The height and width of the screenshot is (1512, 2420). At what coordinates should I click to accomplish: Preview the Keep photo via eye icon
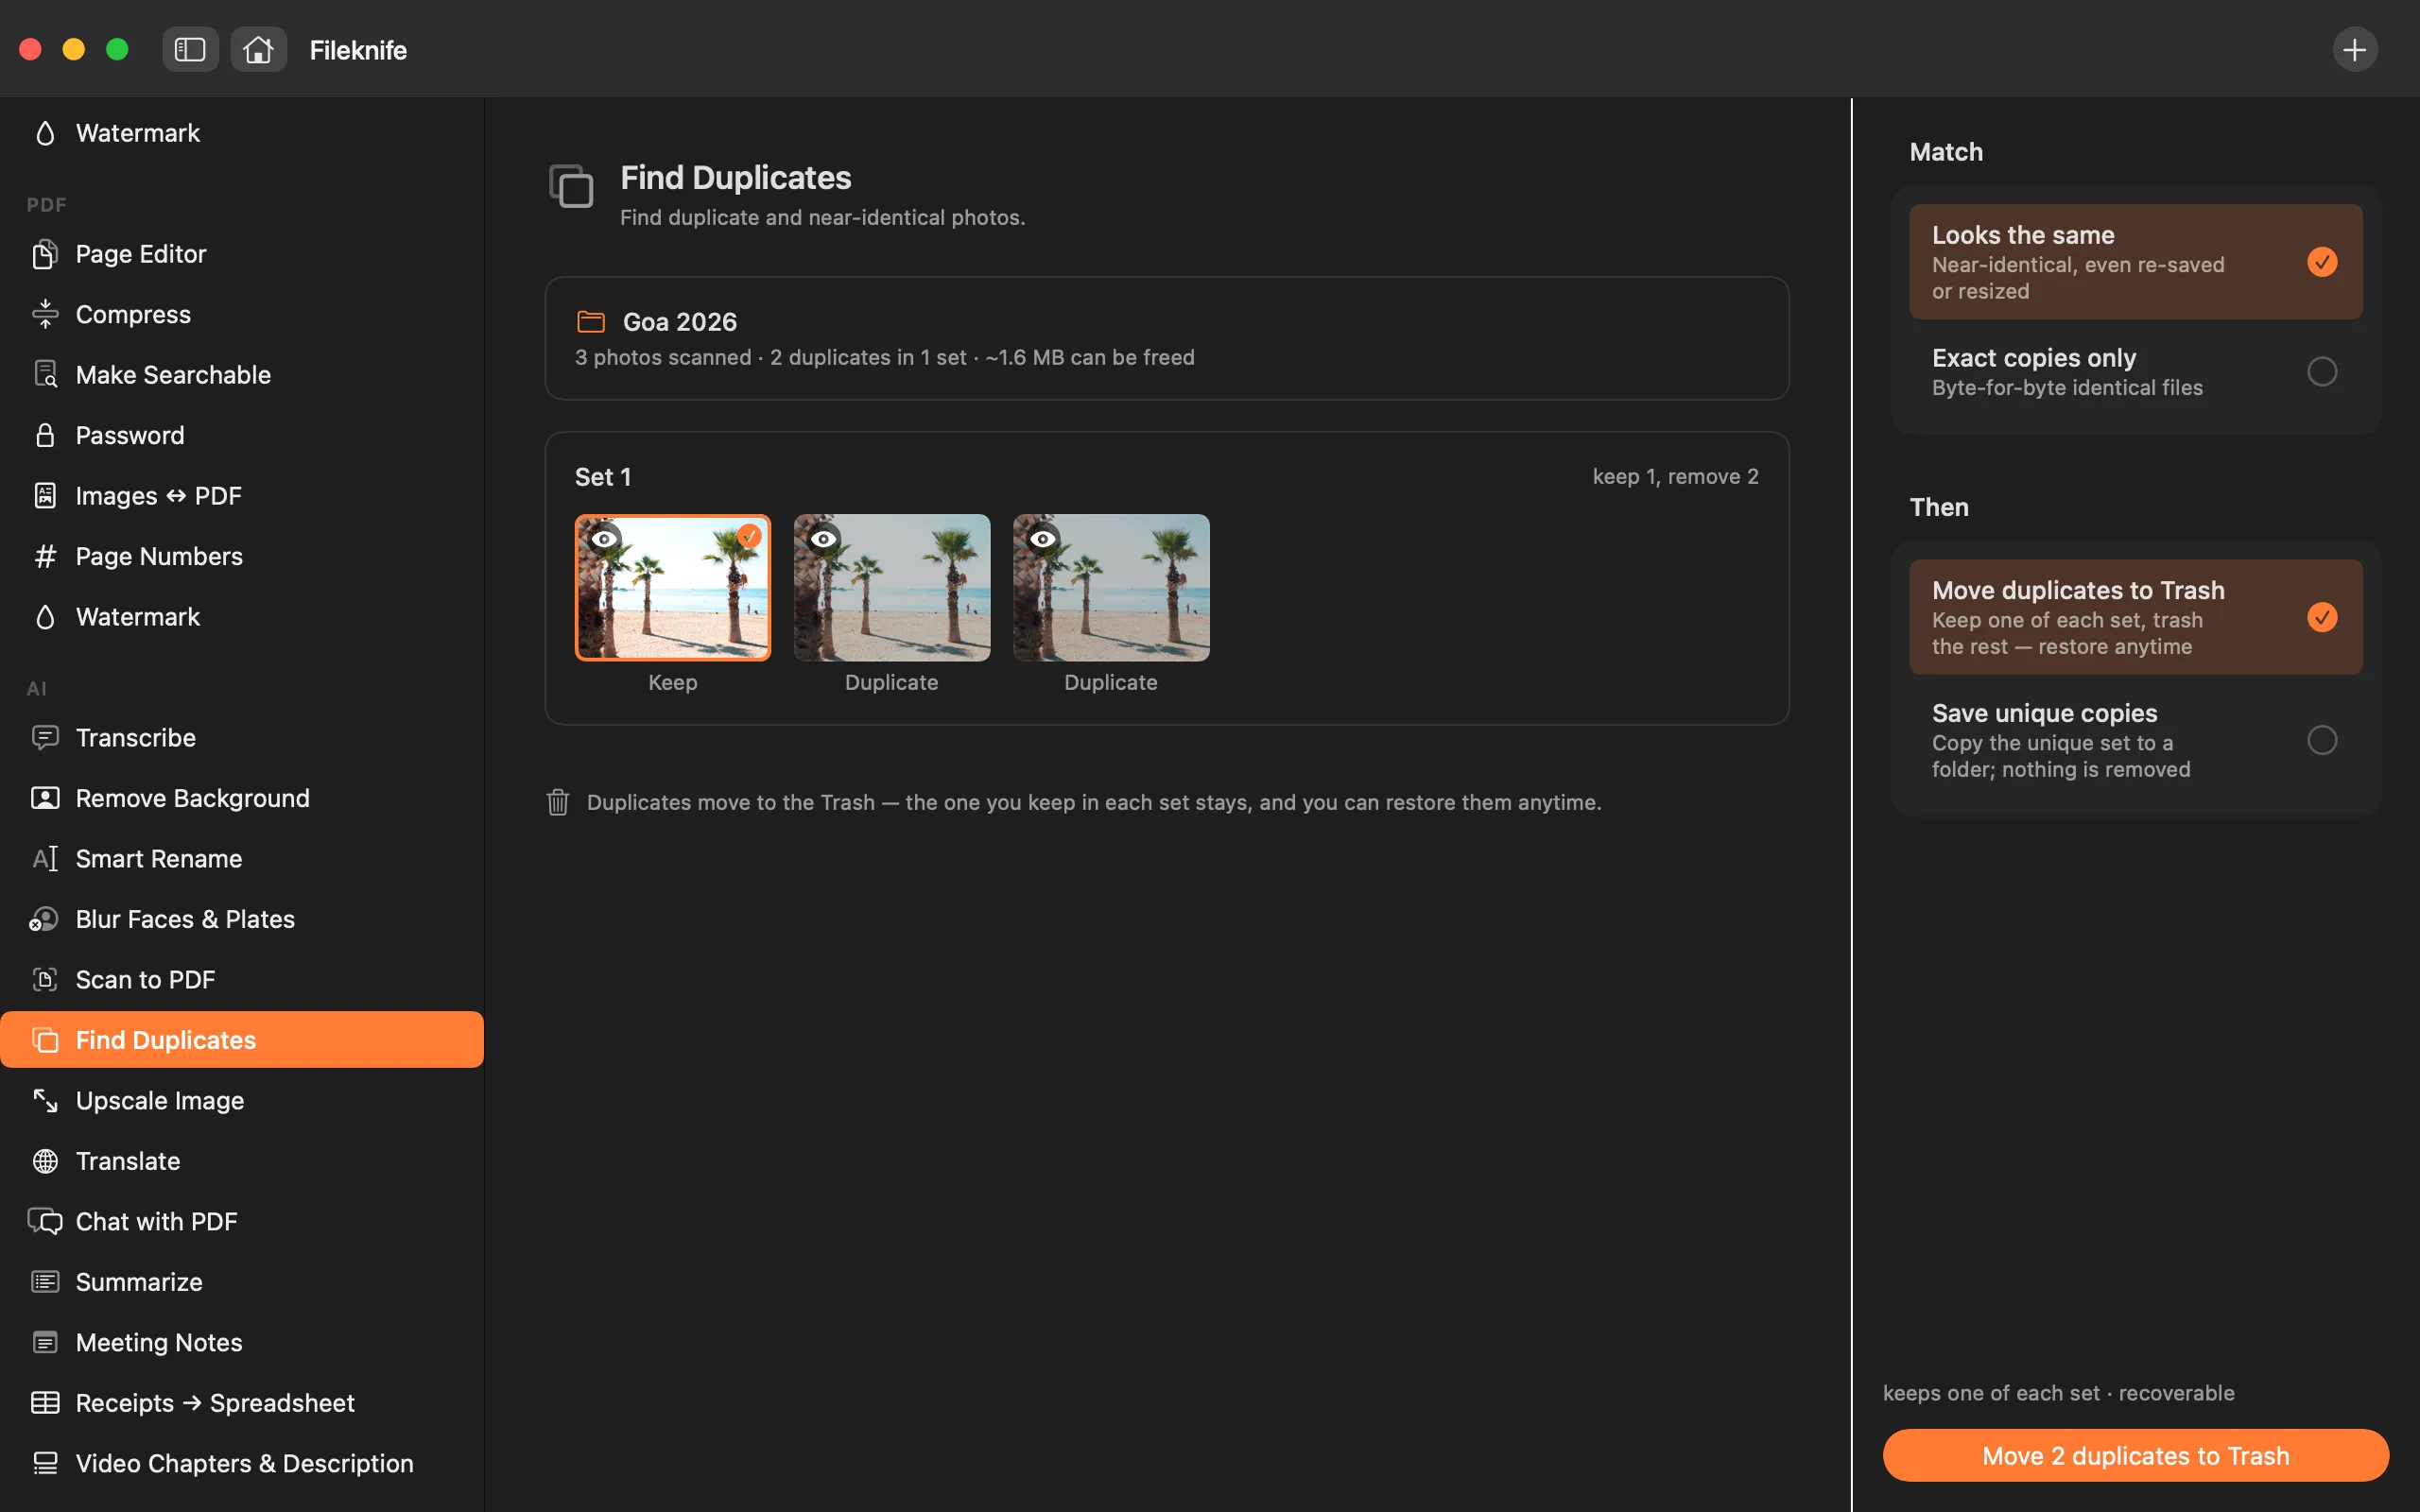tap(604, 539)
